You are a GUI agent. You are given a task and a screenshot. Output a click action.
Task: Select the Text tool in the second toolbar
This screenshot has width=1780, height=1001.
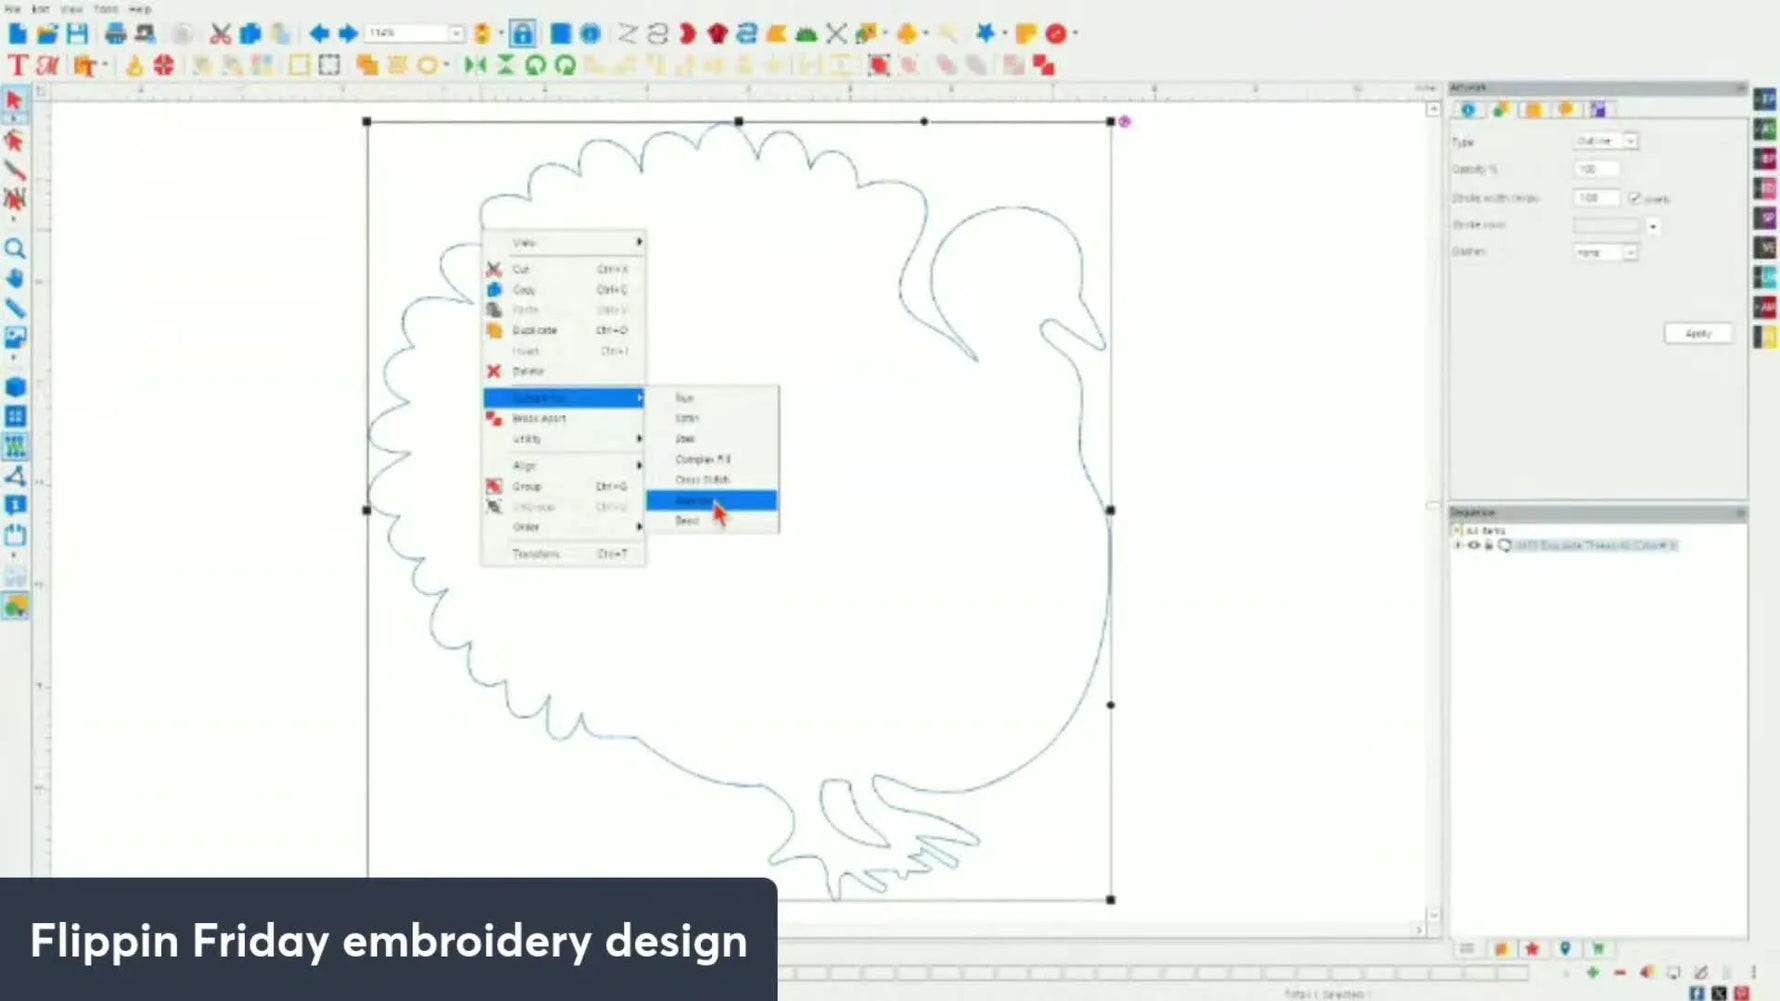click(x=17, y=66)
